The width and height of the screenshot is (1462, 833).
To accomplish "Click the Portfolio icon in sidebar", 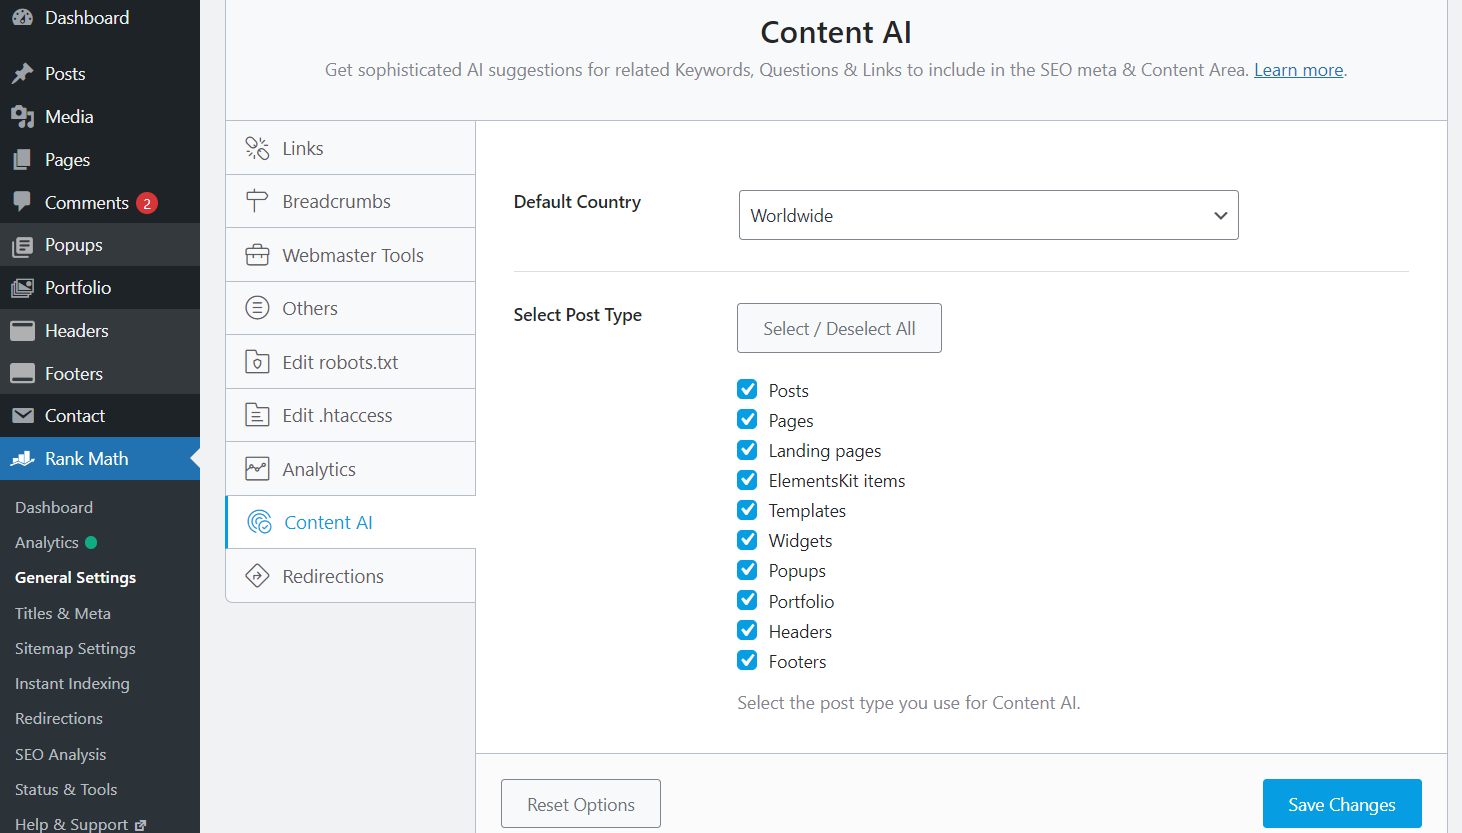I will [22, 288].
